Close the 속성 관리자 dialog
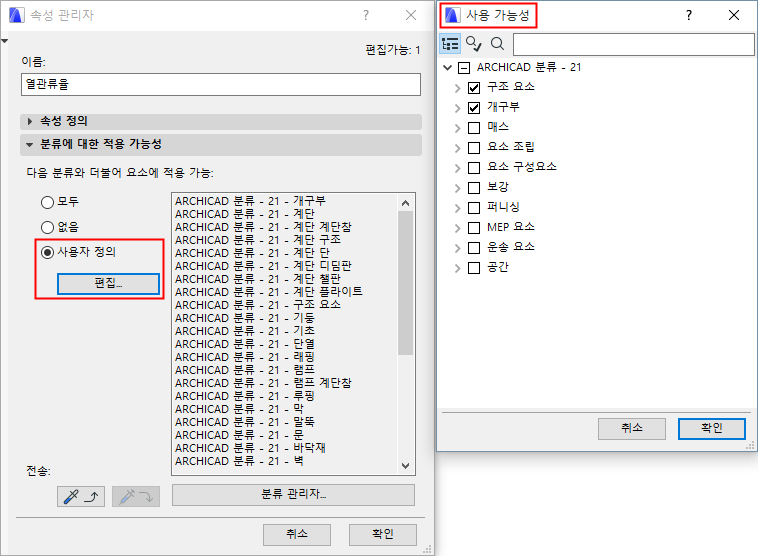 411,15
